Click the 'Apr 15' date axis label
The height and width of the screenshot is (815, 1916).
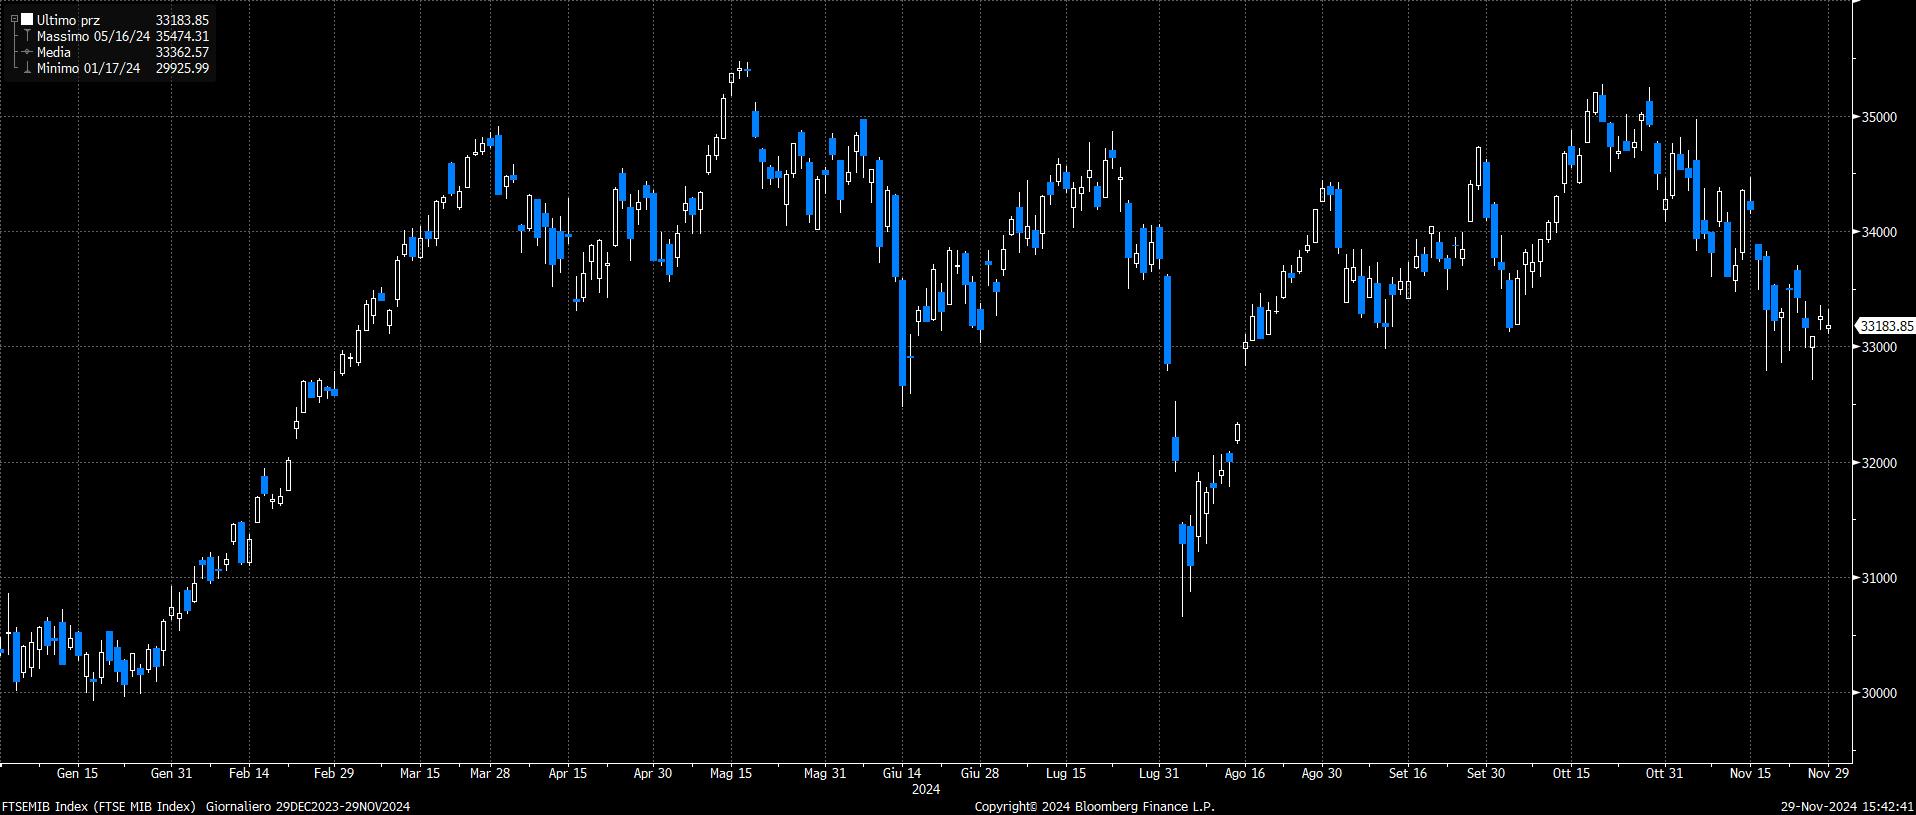point(567,774)
